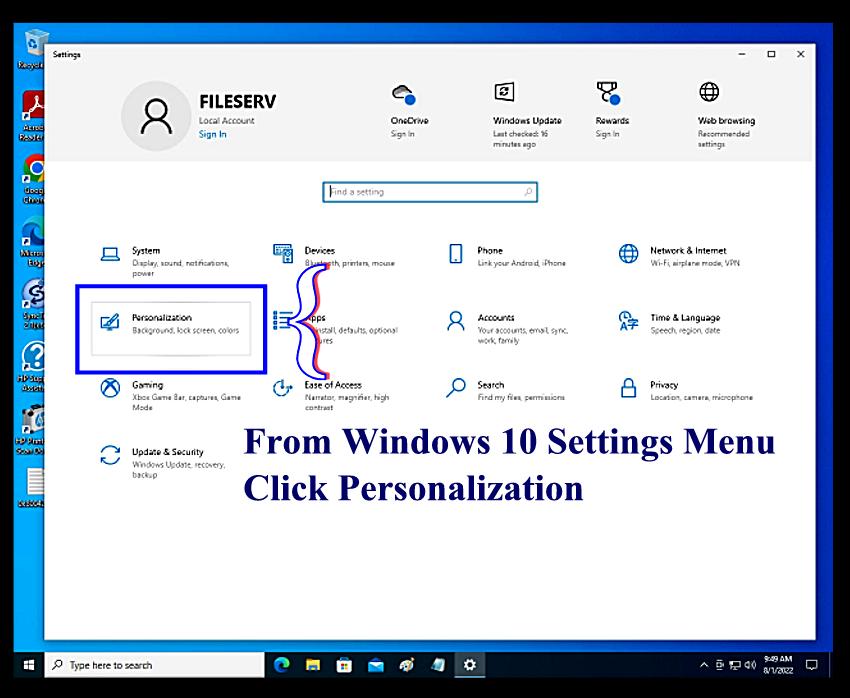850x698 pixels.
Task: Open the Update & Security arrows icon
Action: tap(111, 455)
